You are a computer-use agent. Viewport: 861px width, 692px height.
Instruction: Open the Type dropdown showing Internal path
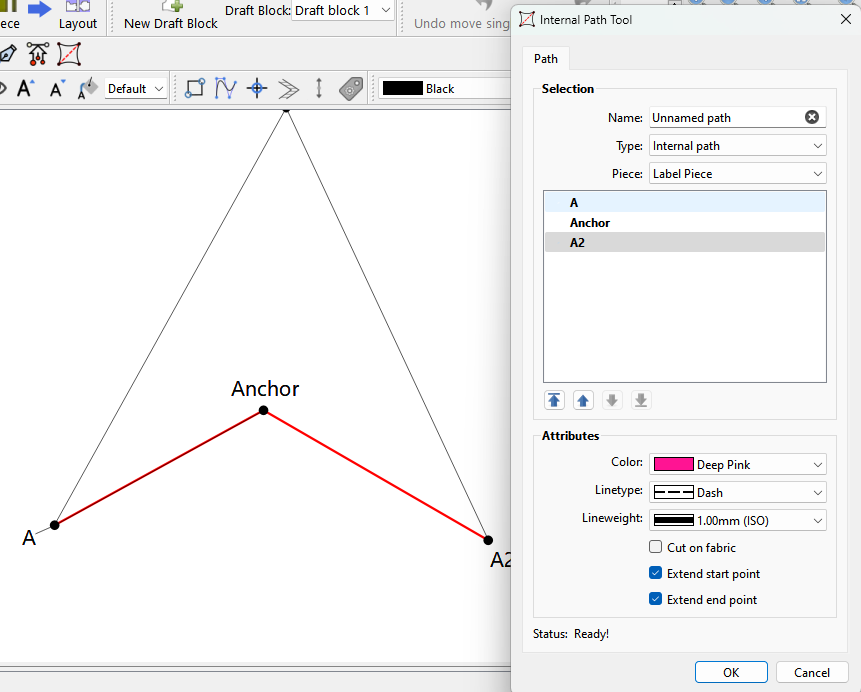[x=737, y=146]
